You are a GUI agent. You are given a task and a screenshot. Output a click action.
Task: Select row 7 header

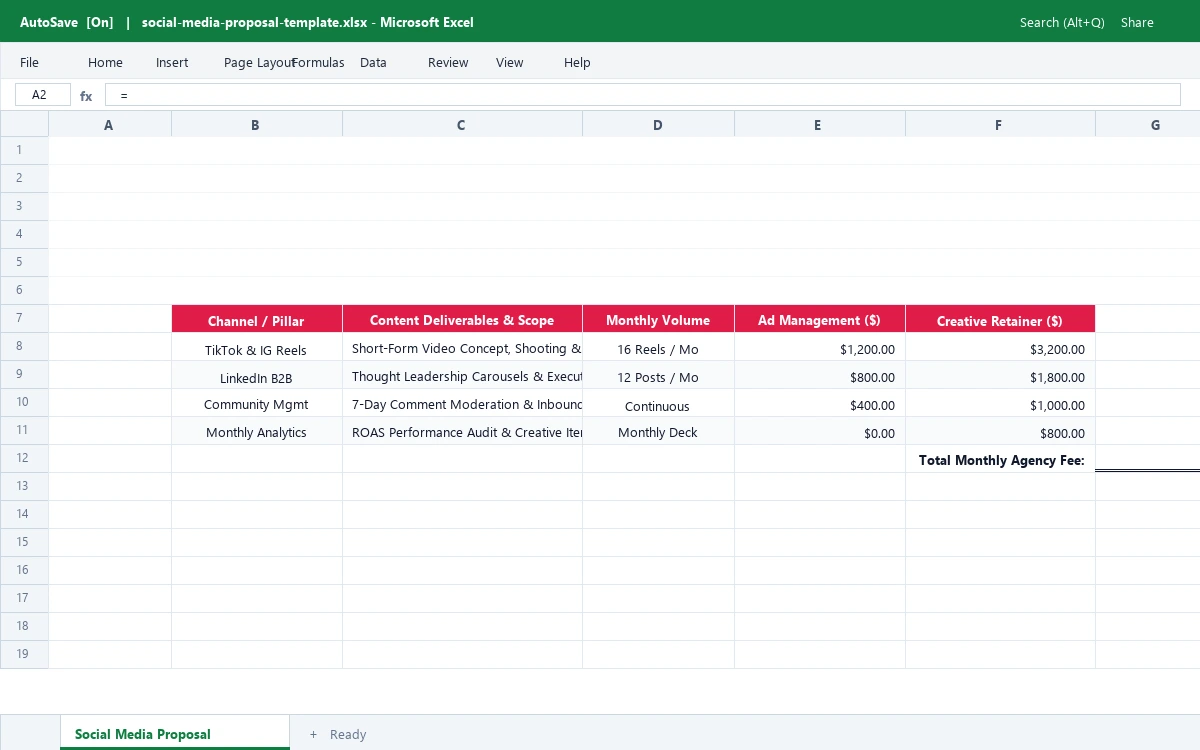pos(24,318)
